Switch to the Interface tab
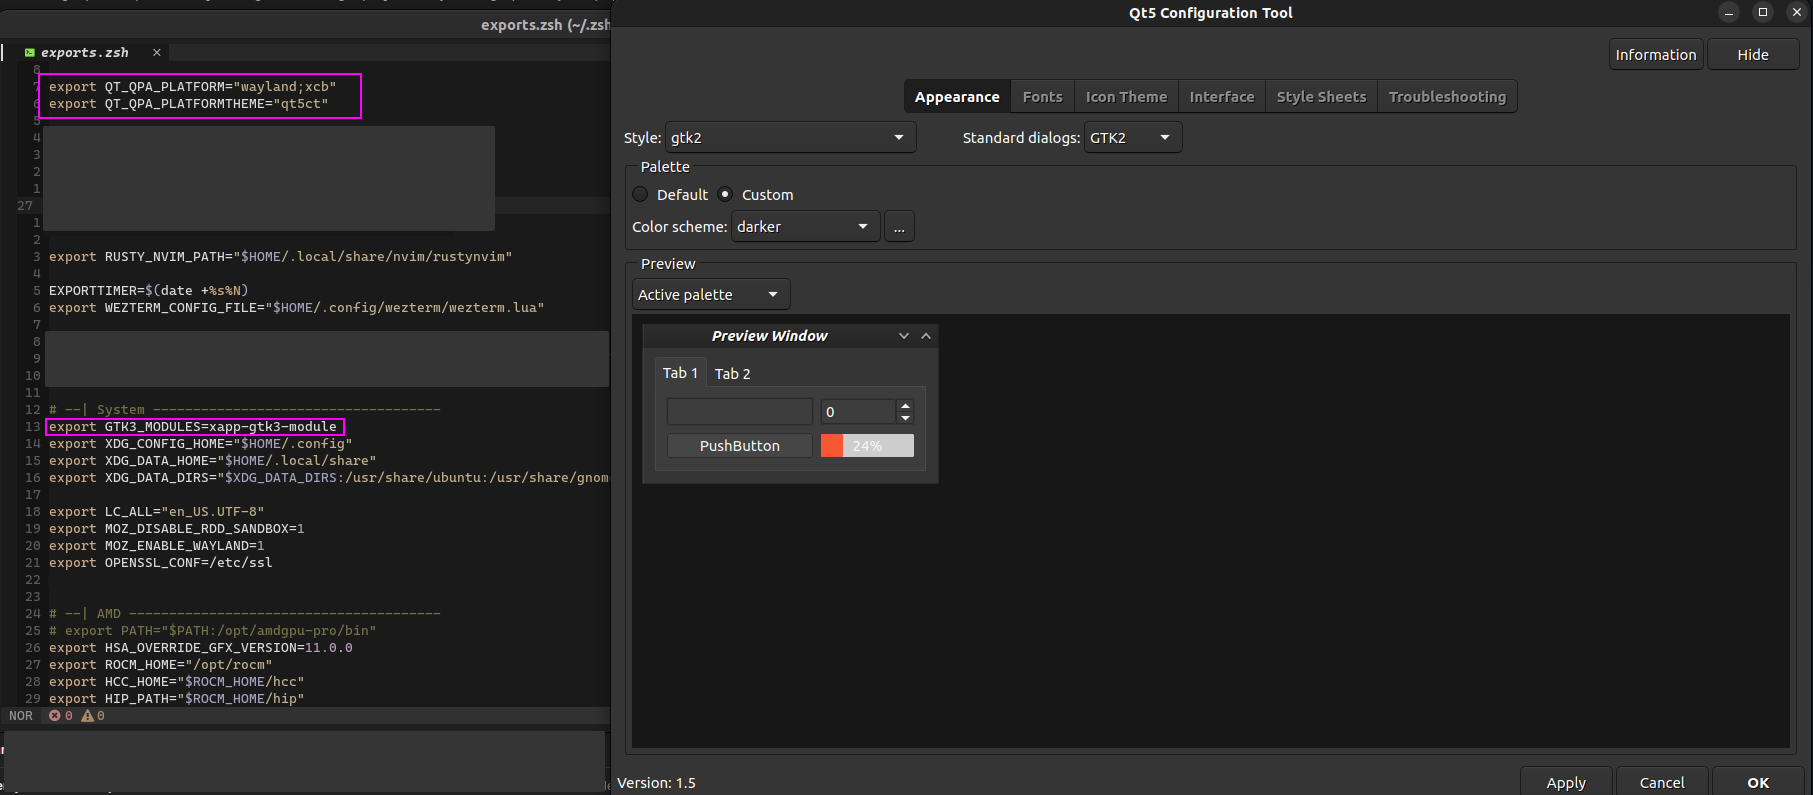Viewport: 1813px width, 795px height. tap(1222, 96)
